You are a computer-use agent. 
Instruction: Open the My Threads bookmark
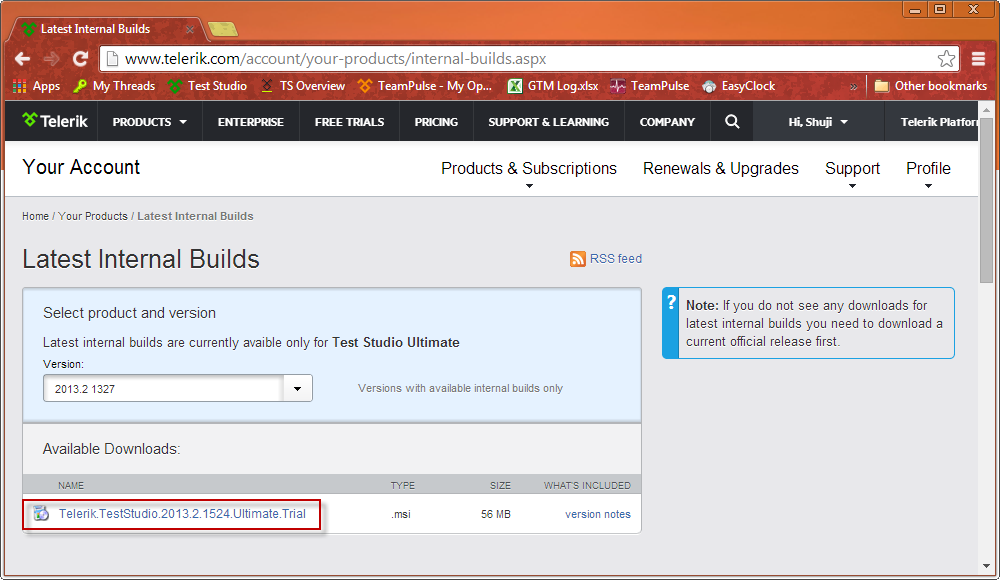114,86
